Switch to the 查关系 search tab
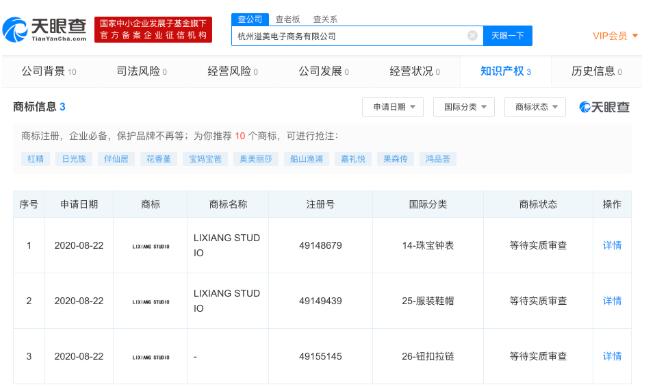 pyautogui.click(x=325, y=19)
